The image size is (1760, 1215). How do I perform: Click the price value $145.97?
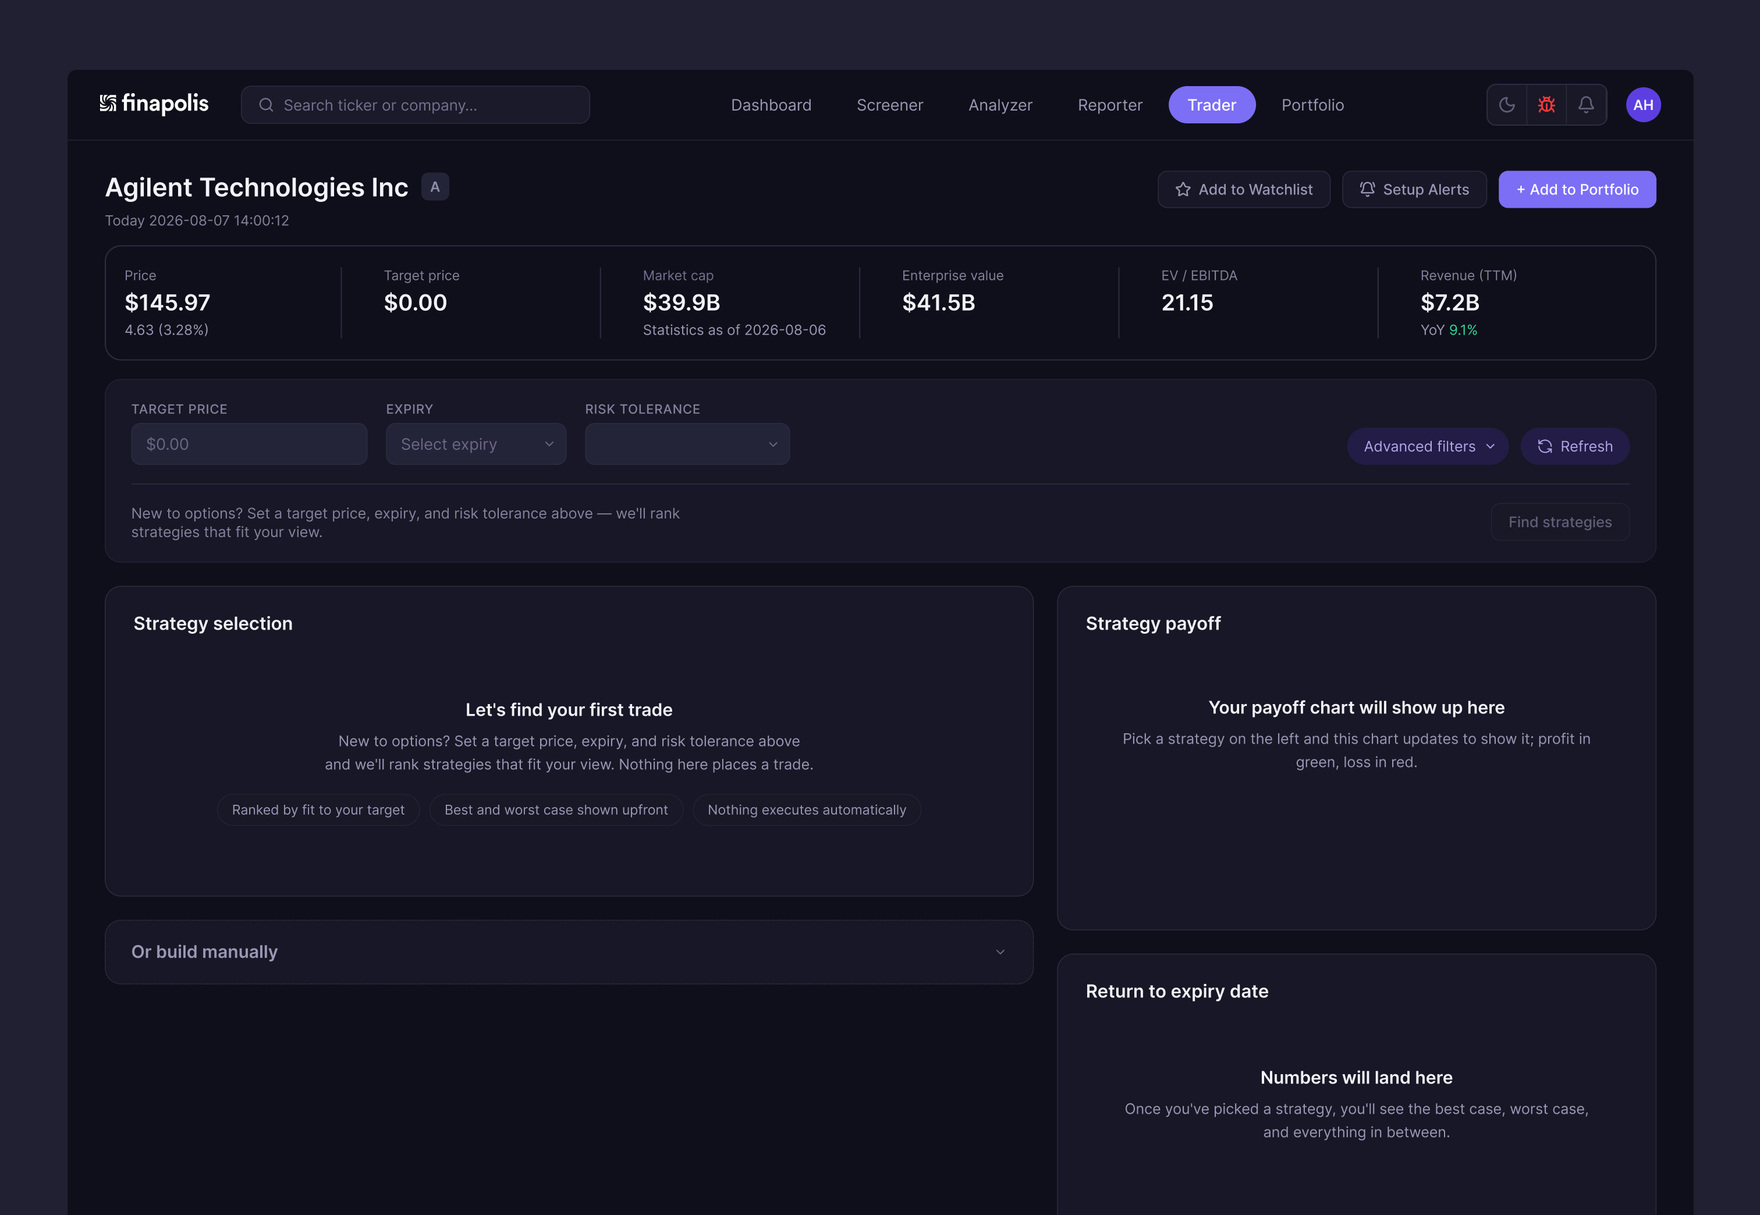(x=168, y=302)
